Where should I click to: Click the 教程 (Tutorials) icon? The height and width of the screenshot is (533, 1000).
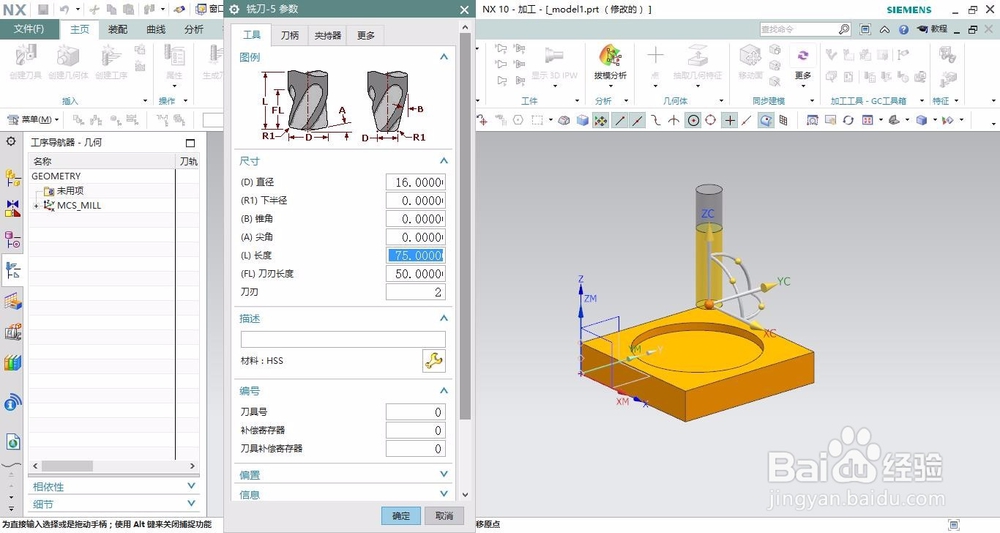(932, 29)
